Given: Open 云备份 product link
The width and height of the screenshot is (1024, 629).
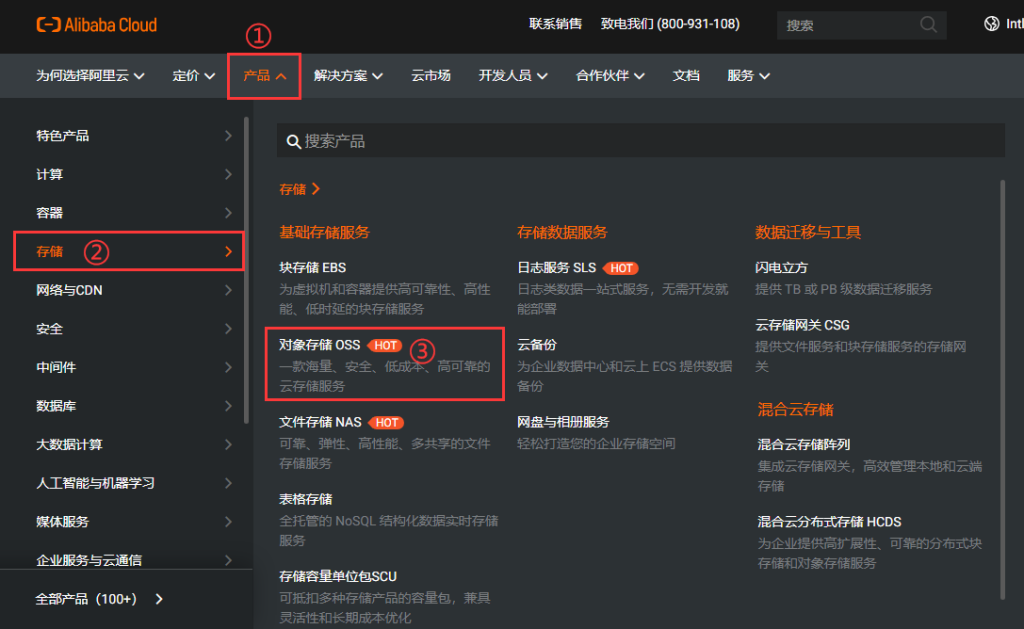Looking at the screenshot, I should click(x=537, y=345).
